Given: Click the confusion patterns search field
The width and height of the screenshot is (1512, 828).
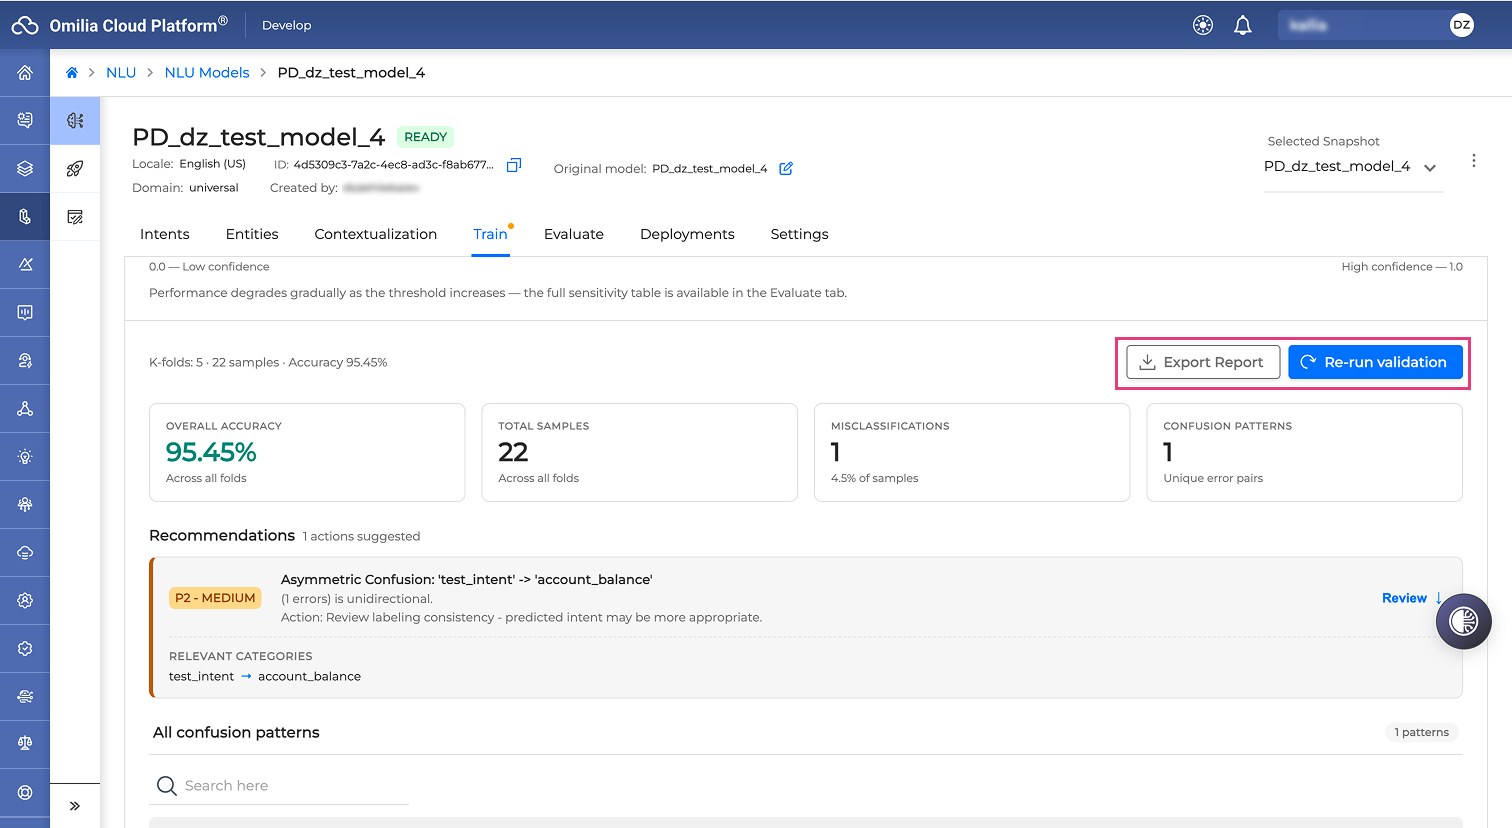Looking at the screenshot, I should [x=280, y=786].
